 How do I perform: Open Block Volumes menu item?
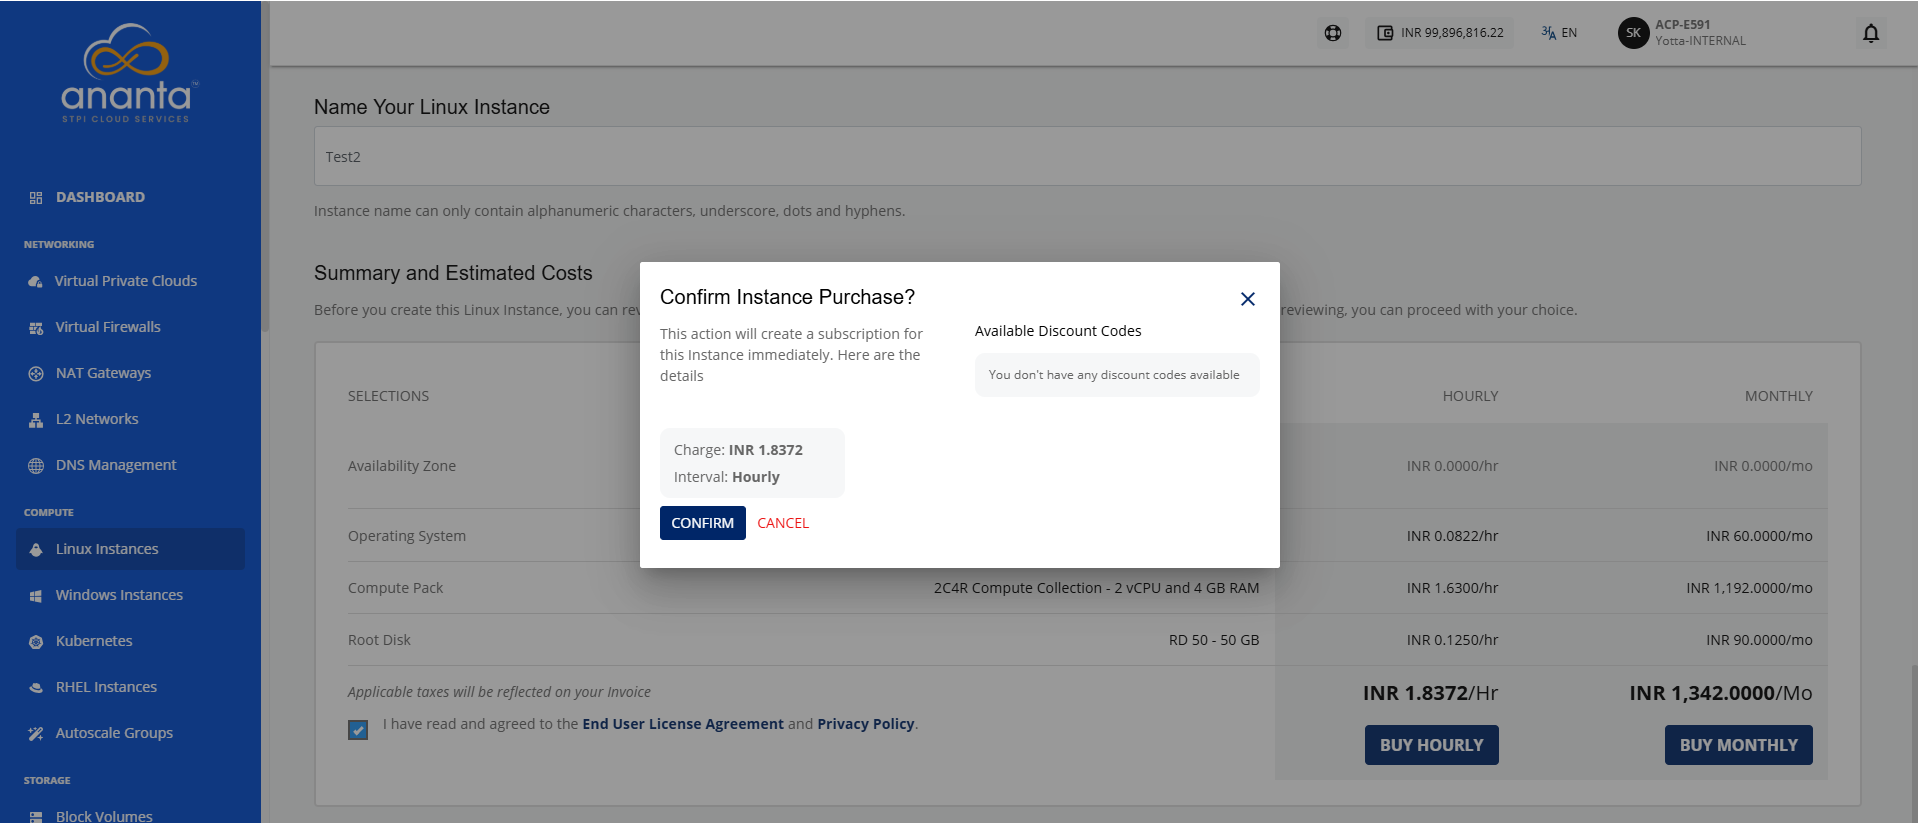104,816
